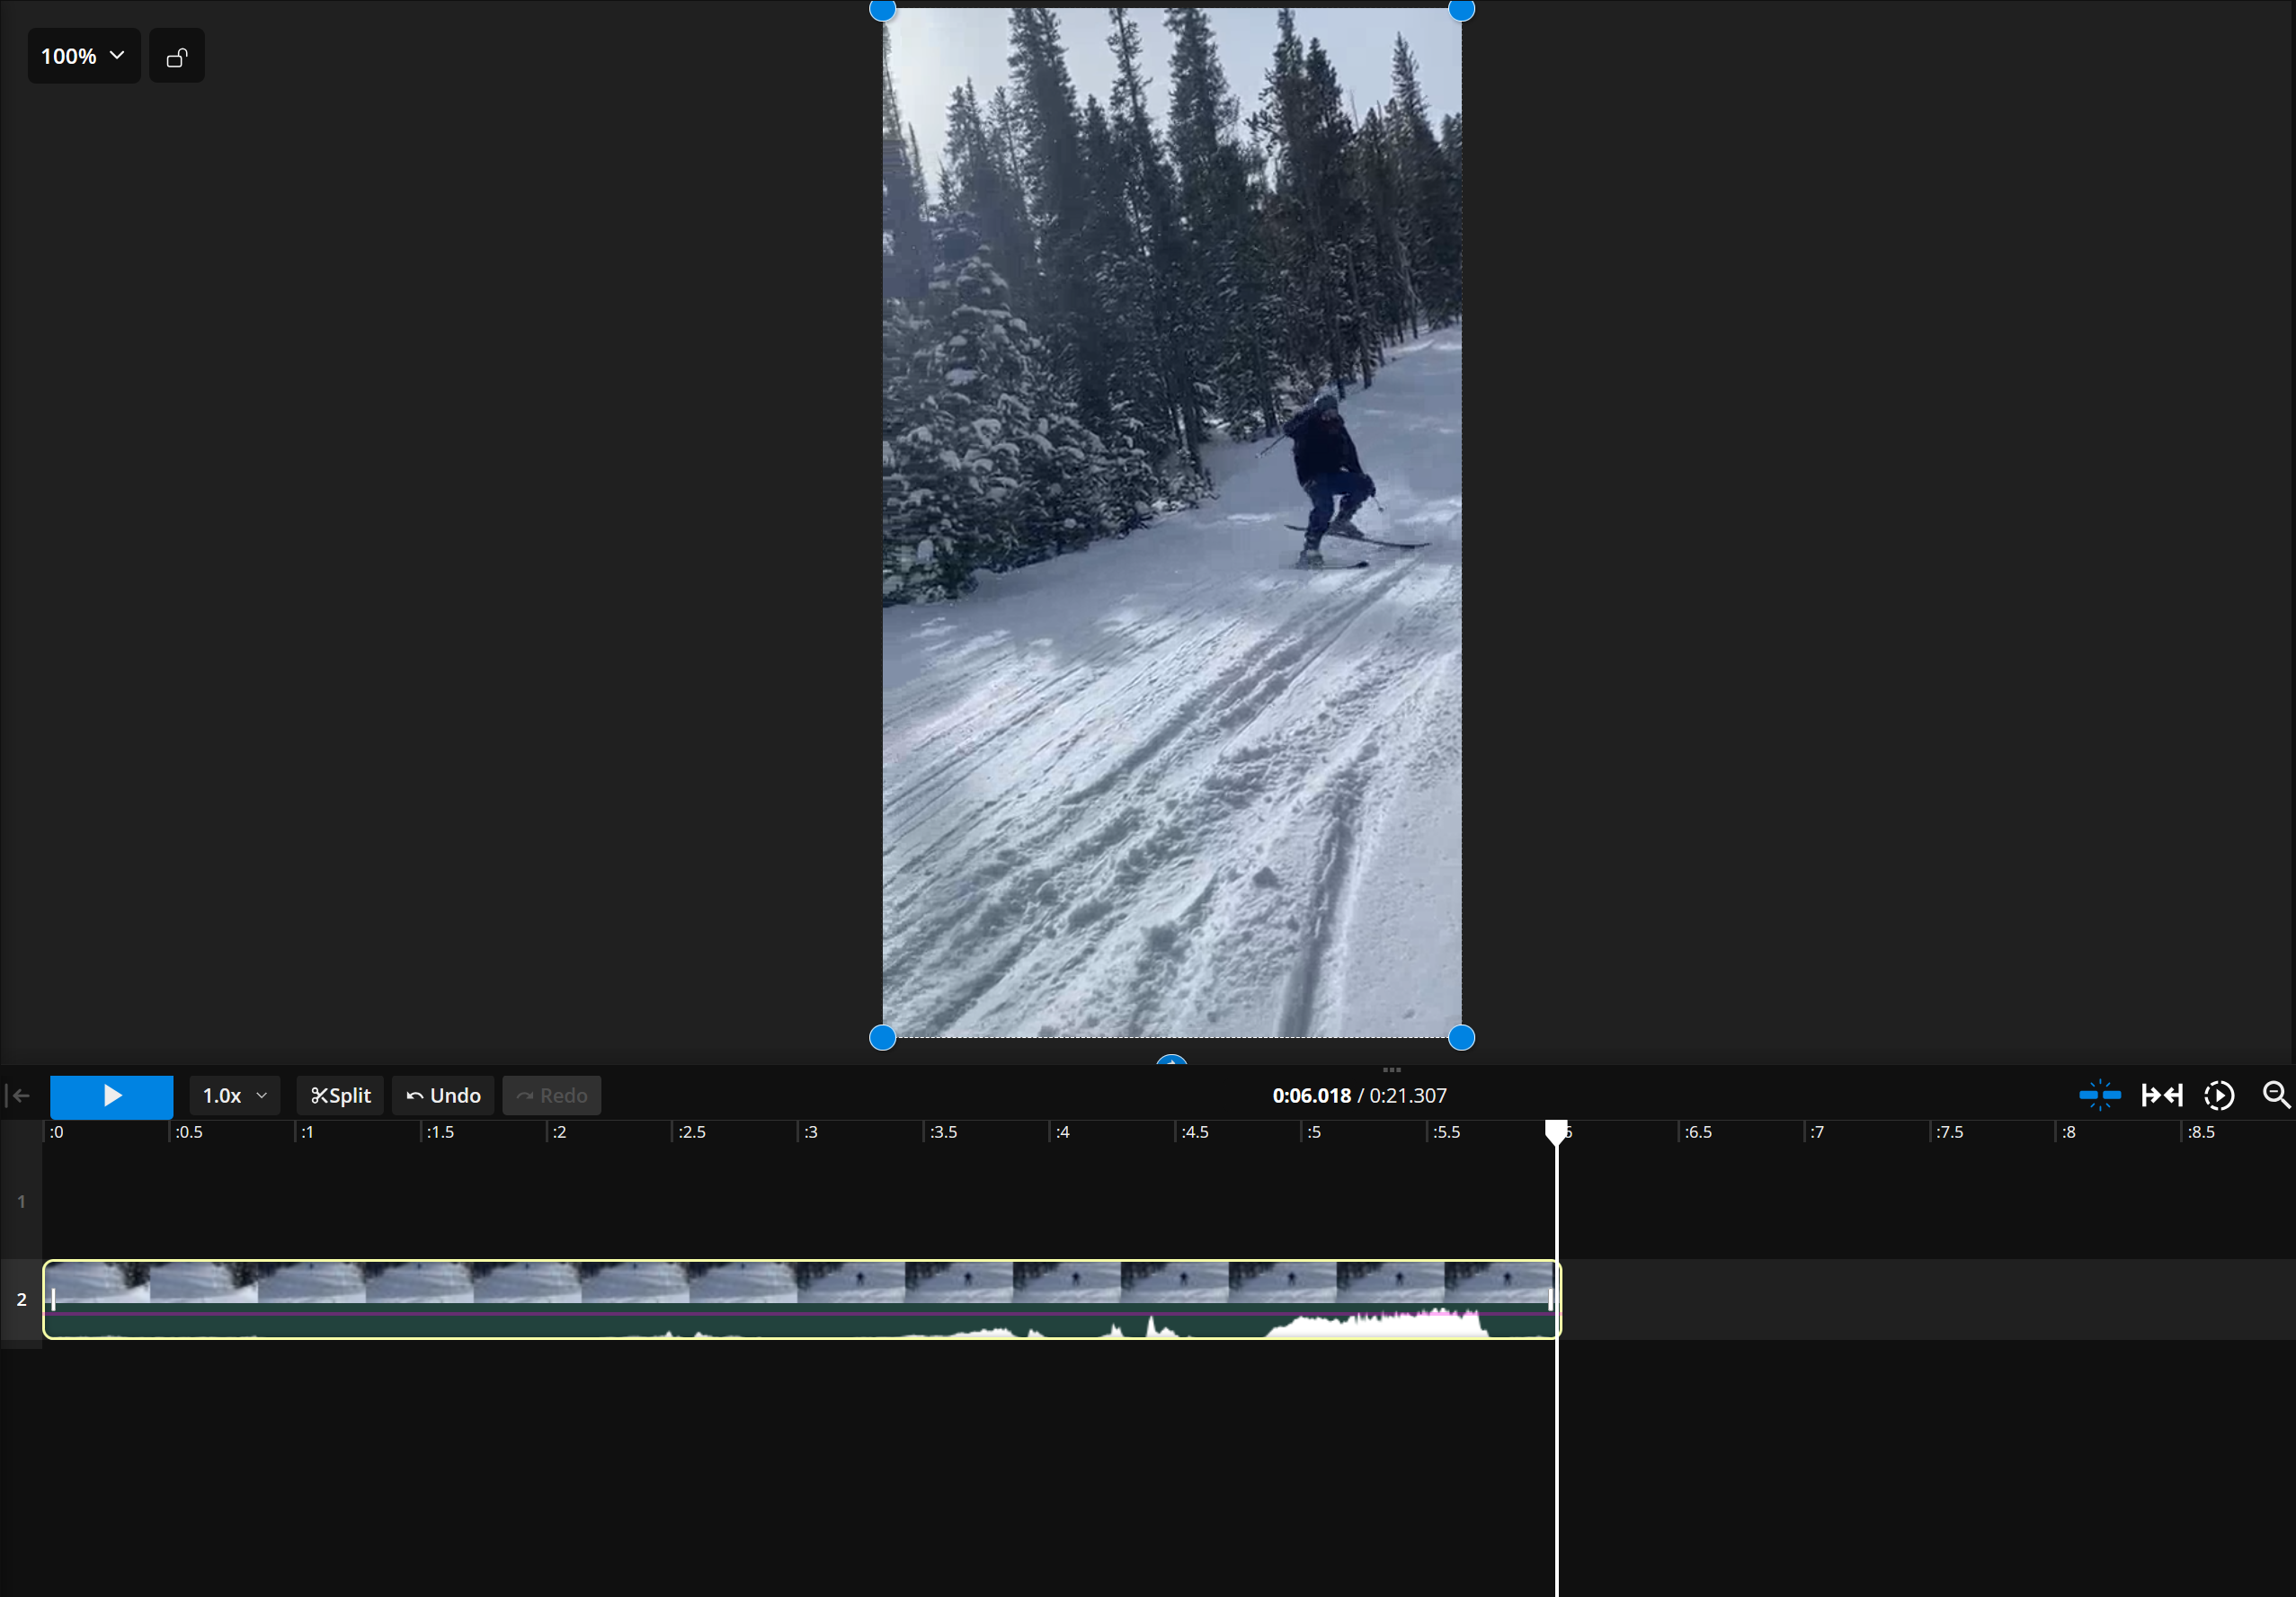This screenshot has height=1597, width=2296.
Task: Select track 1 row label
Action: 21,1202
